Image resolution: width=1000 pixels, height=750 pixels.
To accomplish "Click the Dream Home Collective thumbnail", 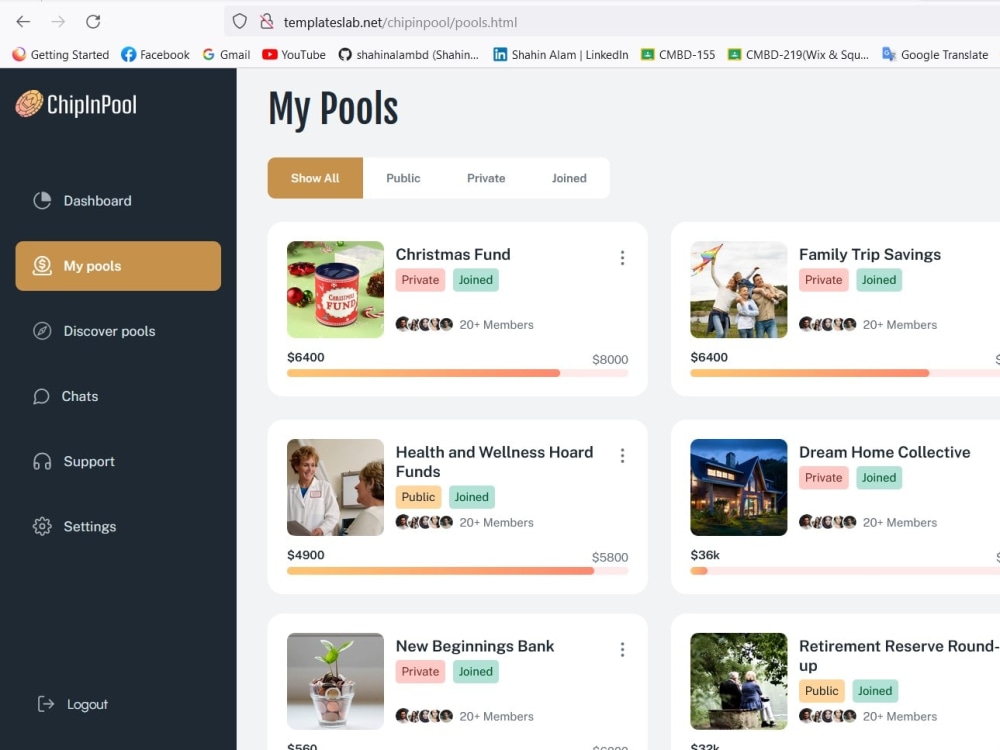I will tap(739, 487).
